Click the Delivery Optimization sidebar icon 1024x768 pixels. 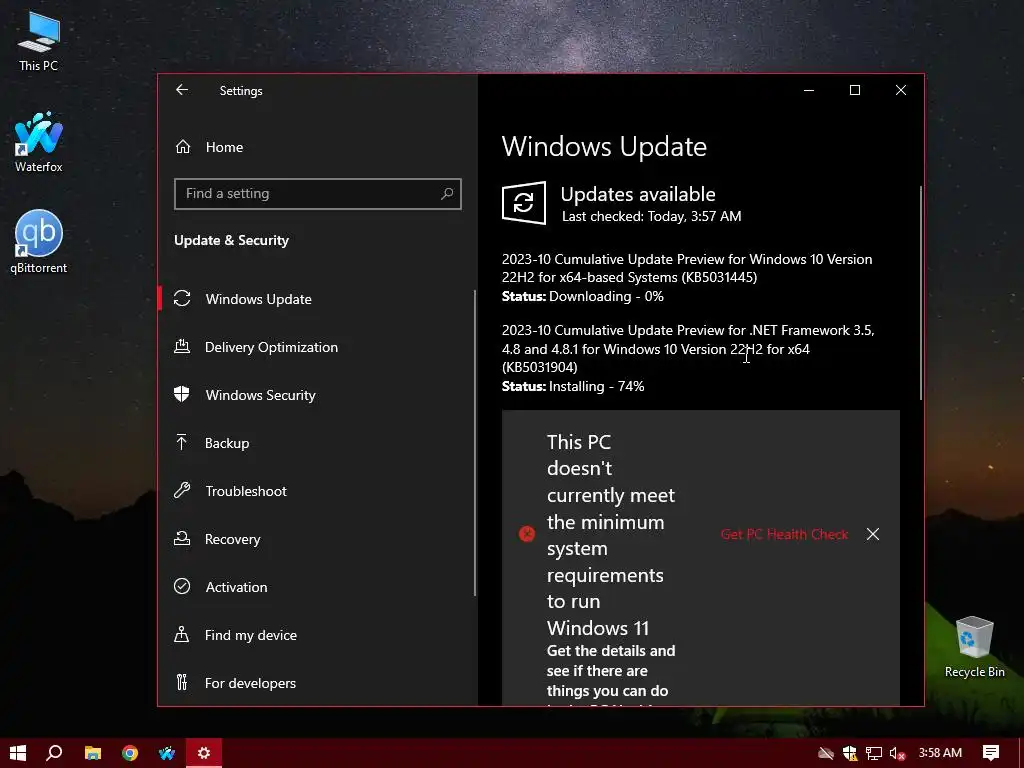(x=182, y=346)
